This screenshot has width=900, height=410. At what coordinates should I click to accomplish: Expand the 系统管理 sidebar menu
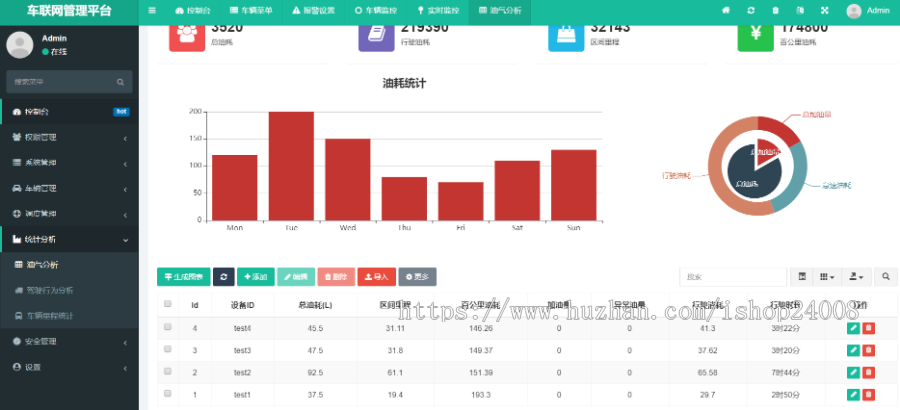coord(69,163)
